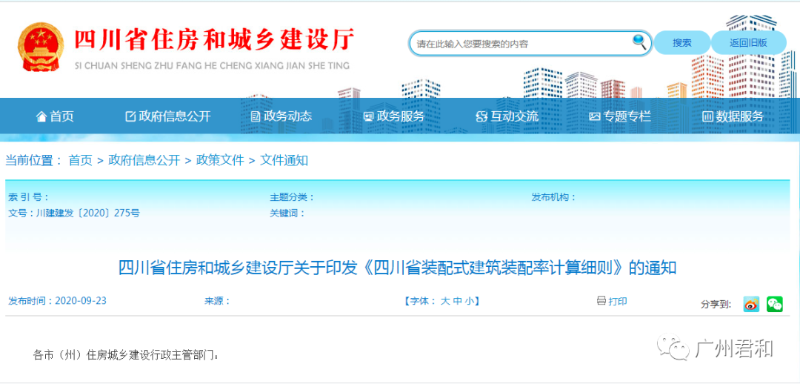Set font size to 小
The width and height of the screenshot is (800, 384).
pos(468,301)
